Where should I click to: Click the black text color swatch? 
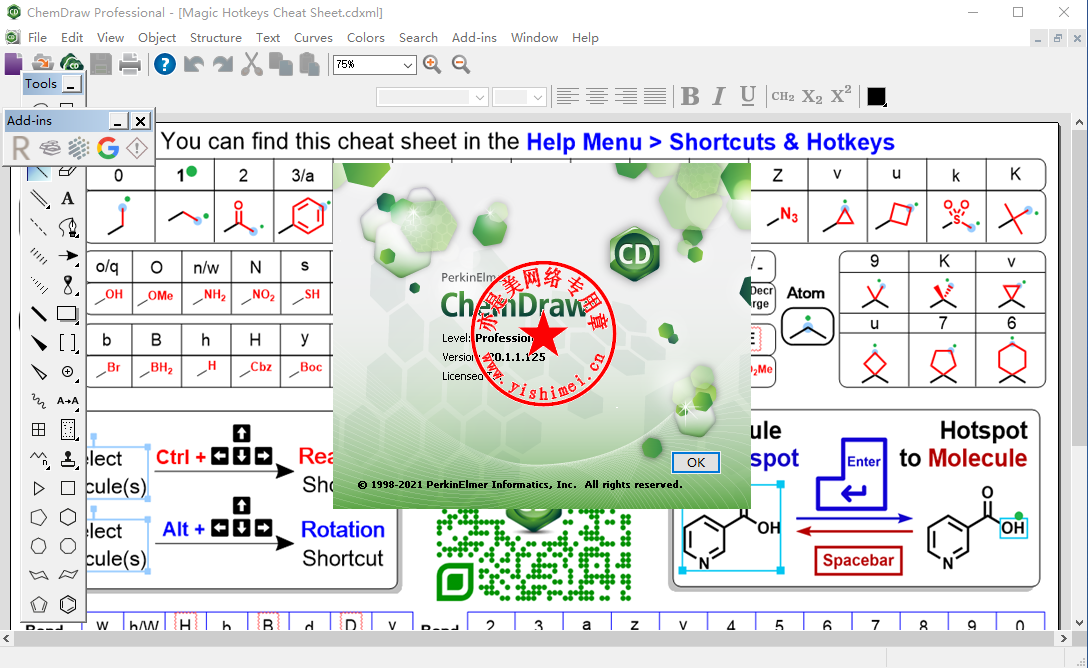(876, 96)
